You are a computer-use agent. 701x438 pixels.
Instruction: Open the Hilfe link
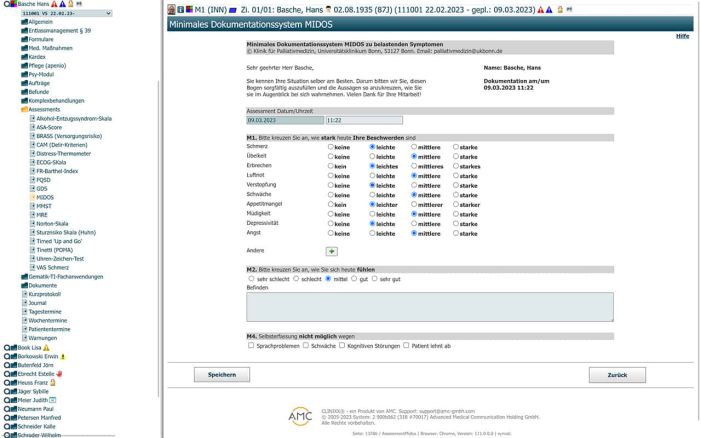[682, 36]
